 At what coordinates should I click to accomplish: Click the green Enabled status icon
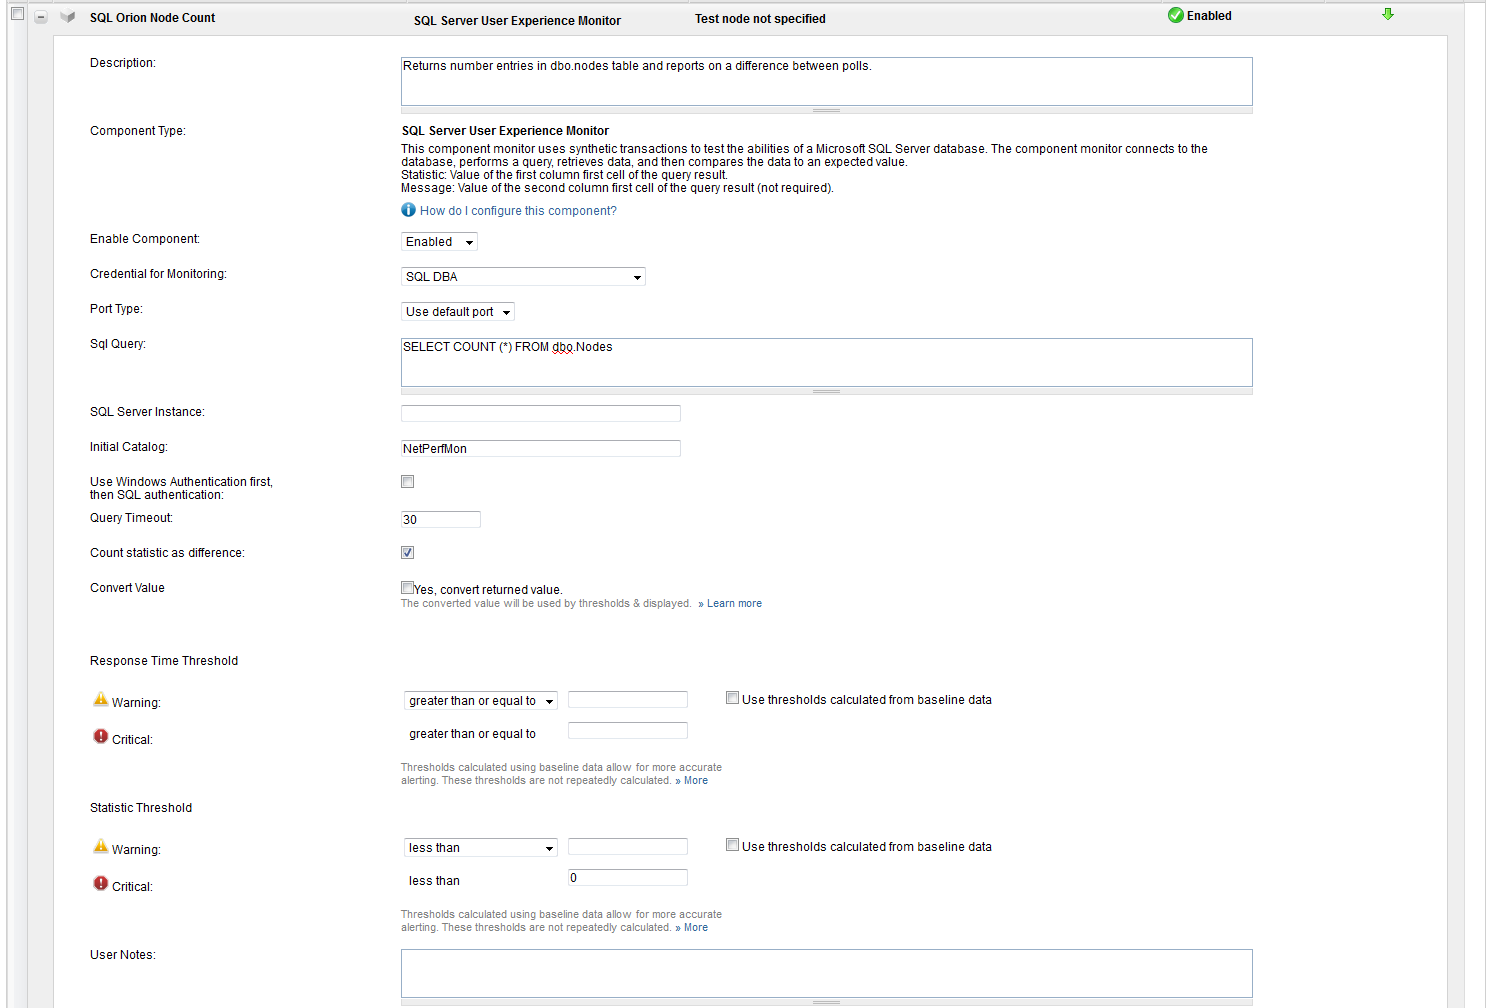click(1176, 15)
